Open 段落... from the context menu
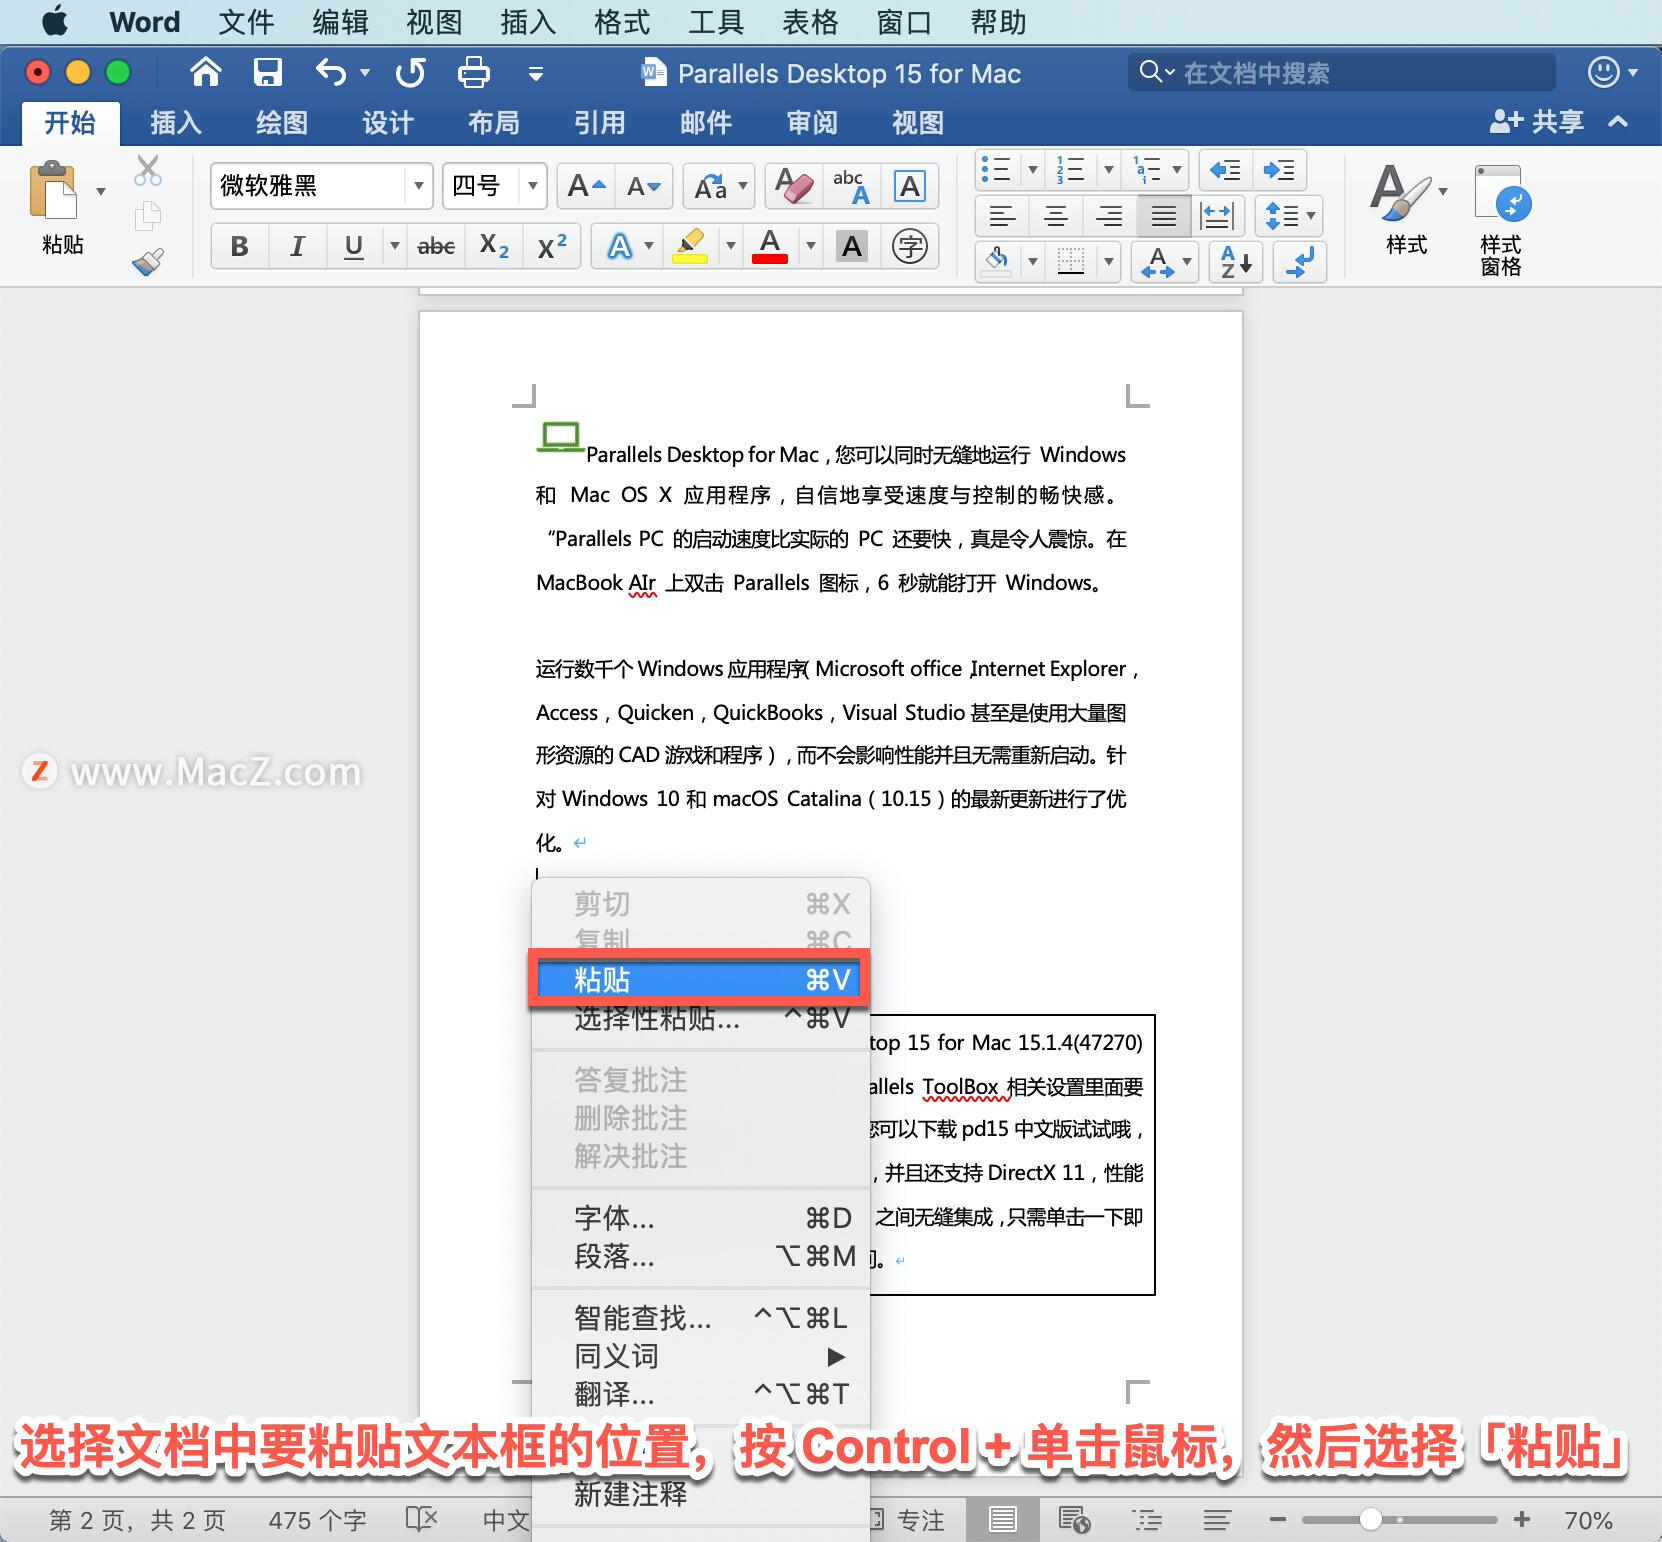The image size is (1662, 1542). (x=699, y=1256)
